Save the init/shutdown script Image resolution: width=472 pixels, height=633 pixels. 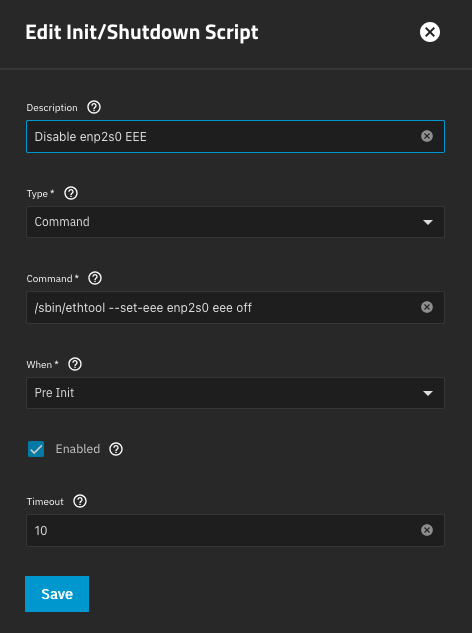tap(57, 594)
